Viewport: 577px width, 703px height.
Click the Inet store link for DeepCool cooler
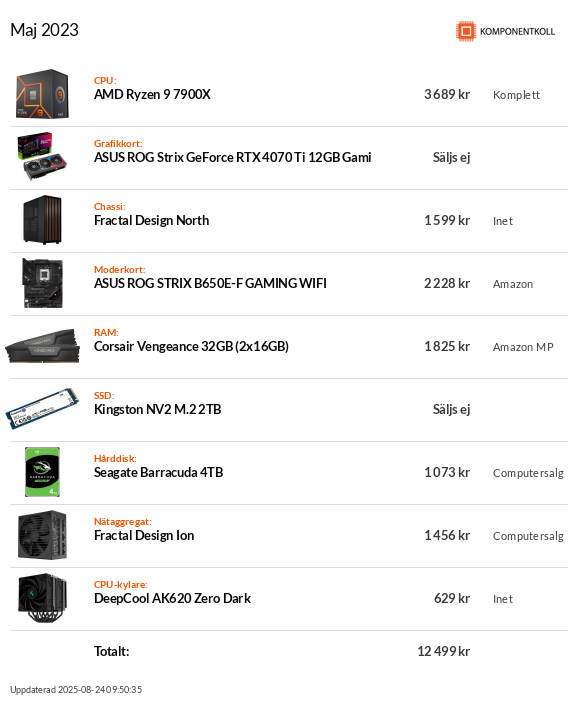[503, 599]
